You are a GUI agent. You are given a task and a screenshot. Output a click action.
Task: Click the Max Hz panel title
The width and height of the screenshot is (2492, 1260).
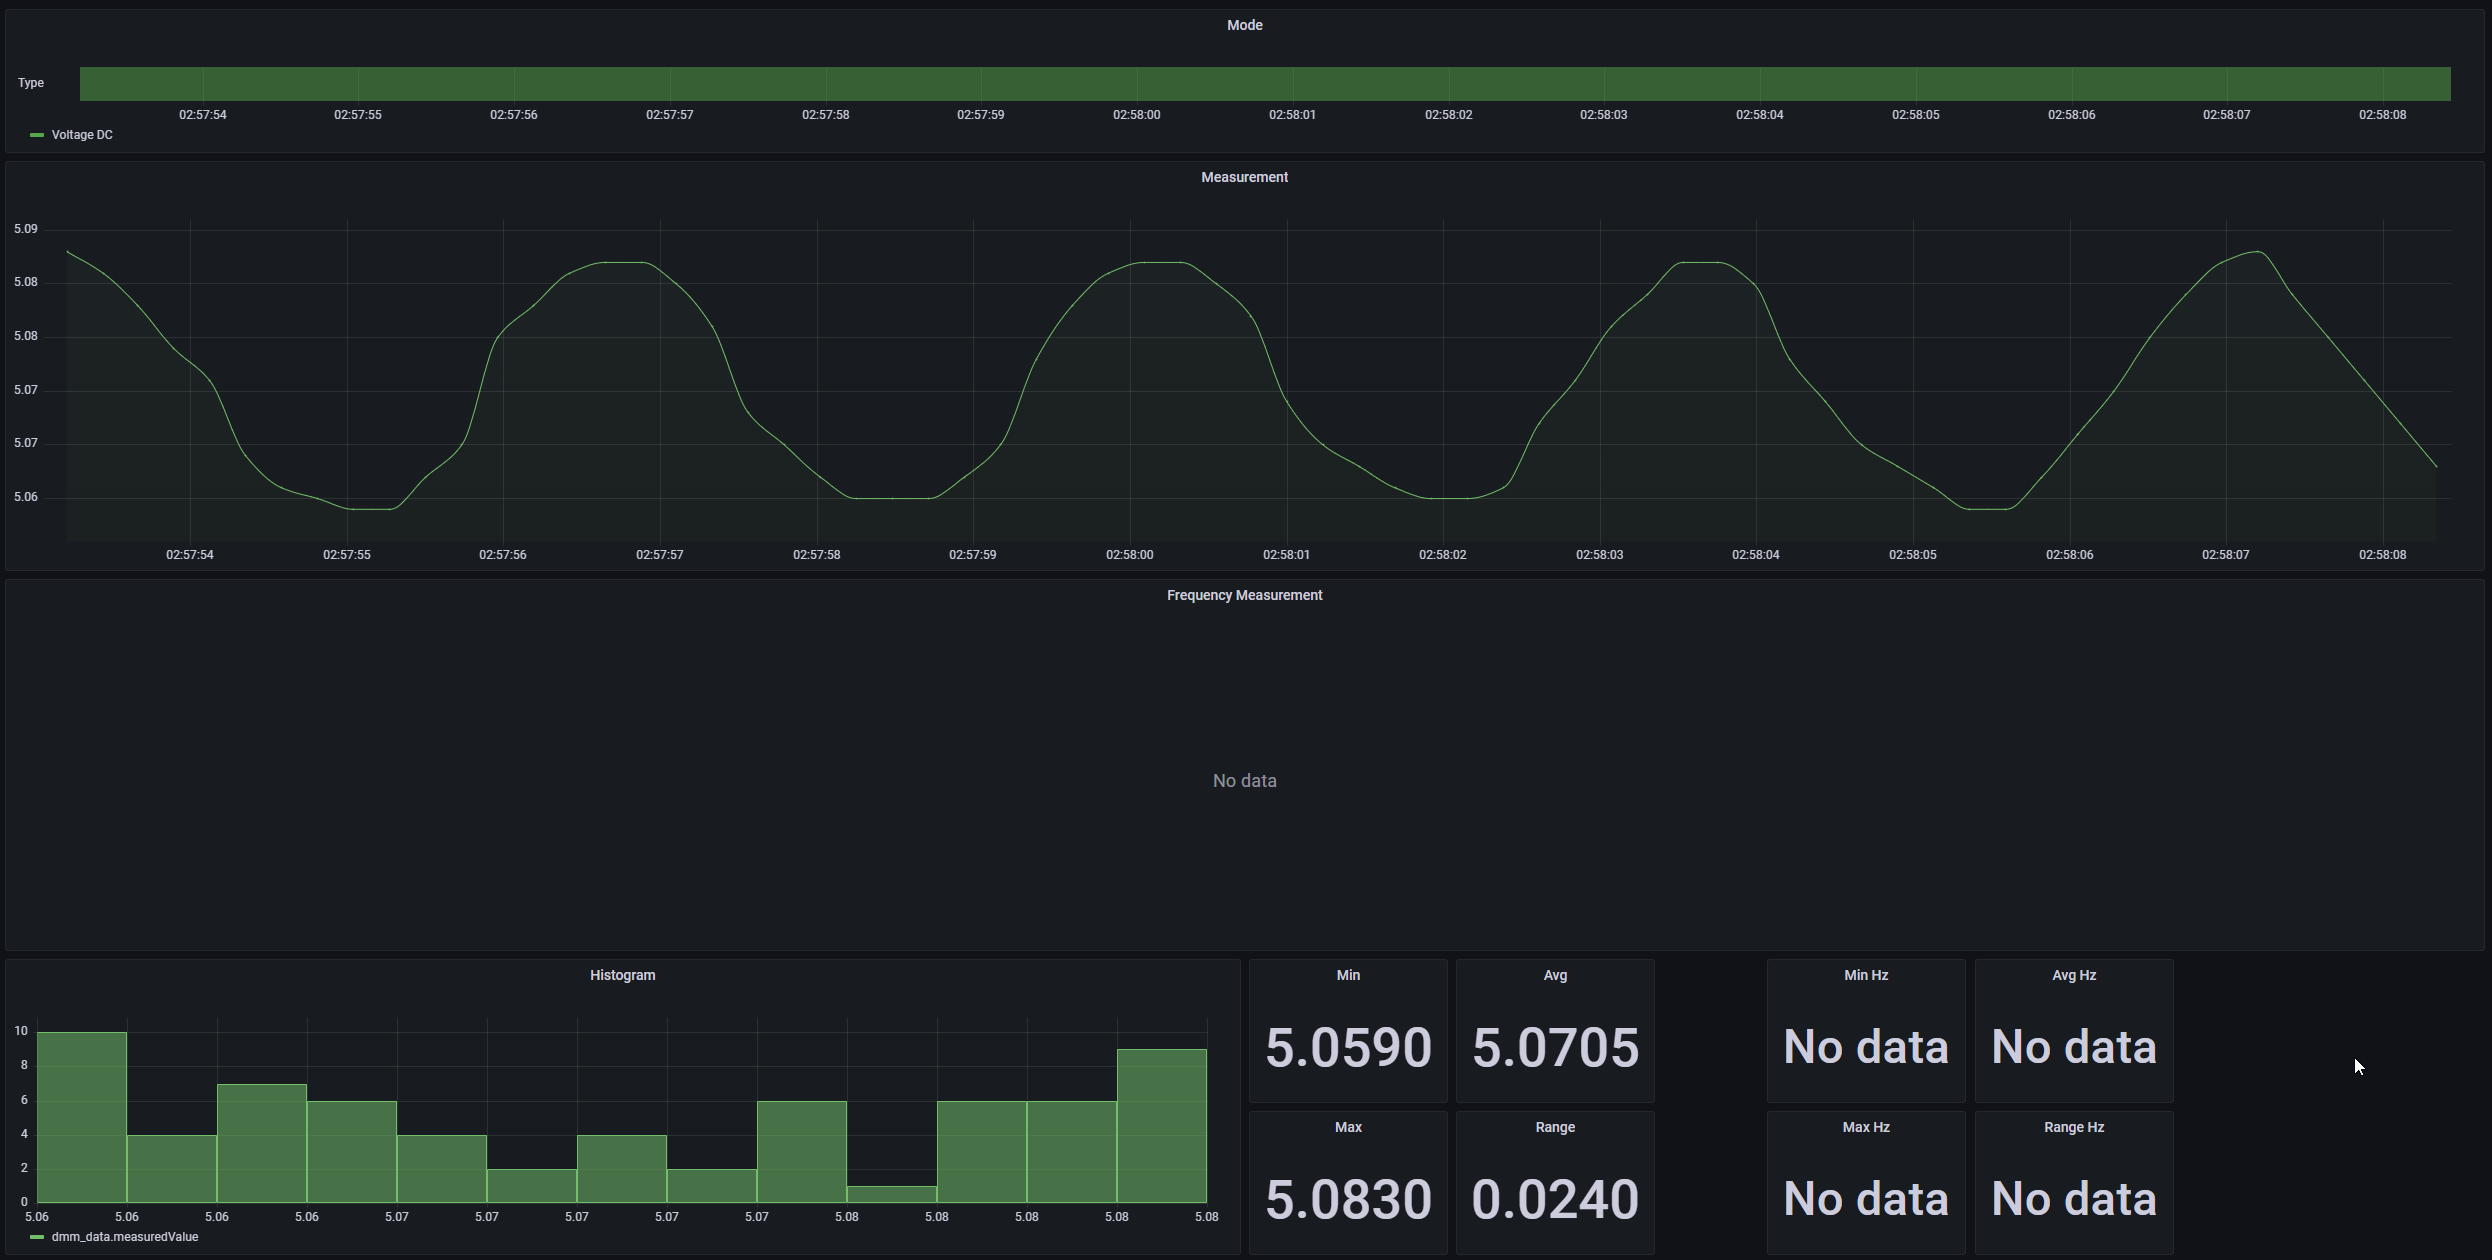coord(1865,1127)
